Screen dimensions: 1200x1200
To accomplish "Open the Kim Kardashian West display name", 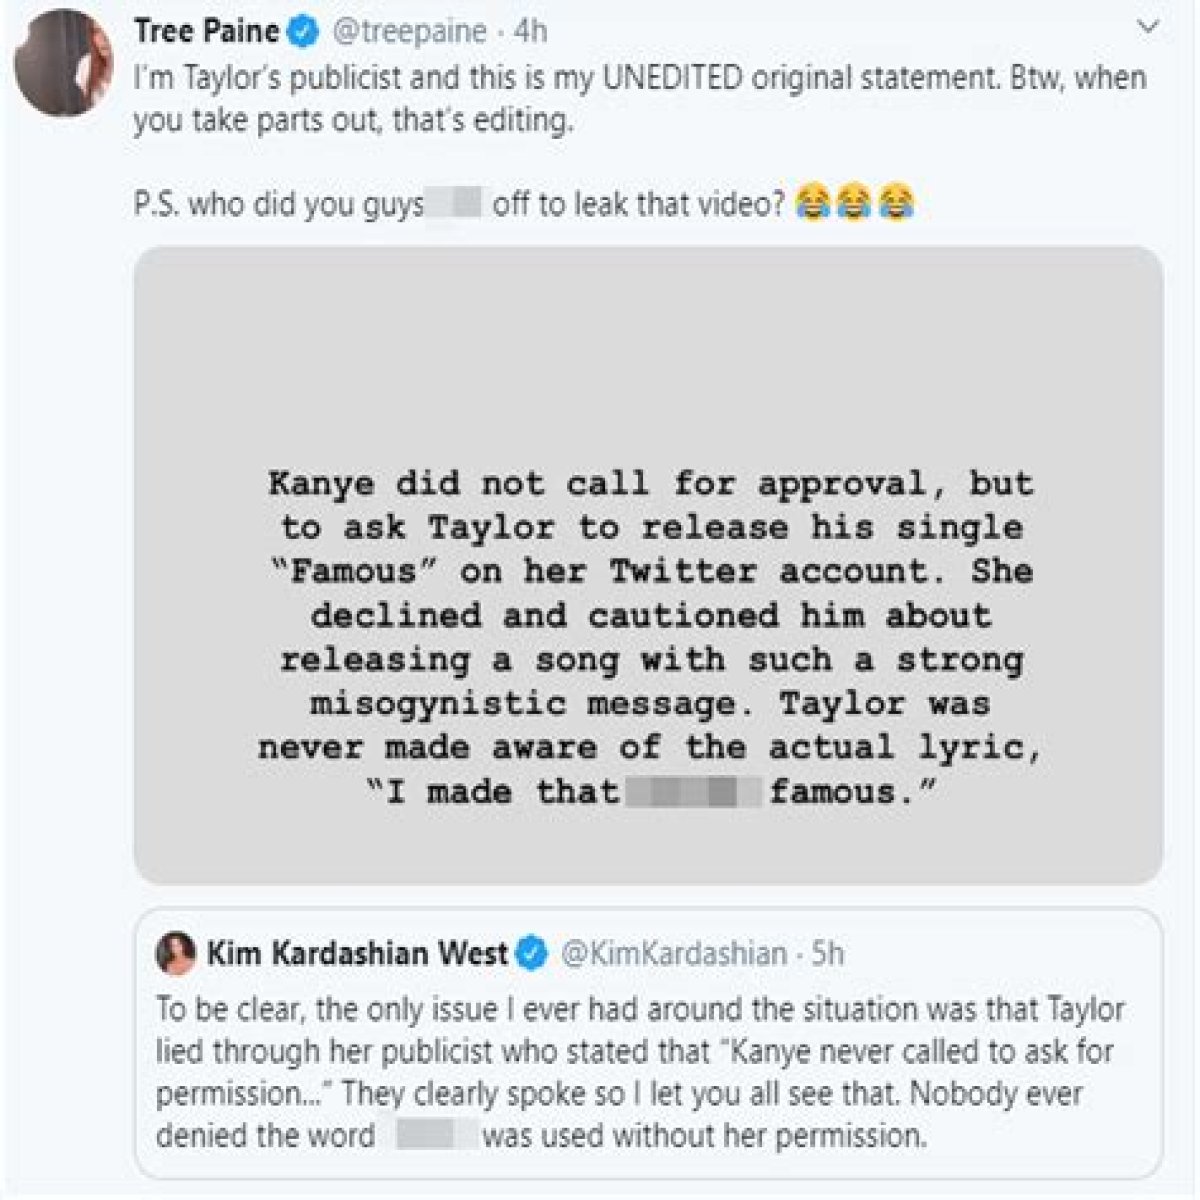I will coord(358,954).
